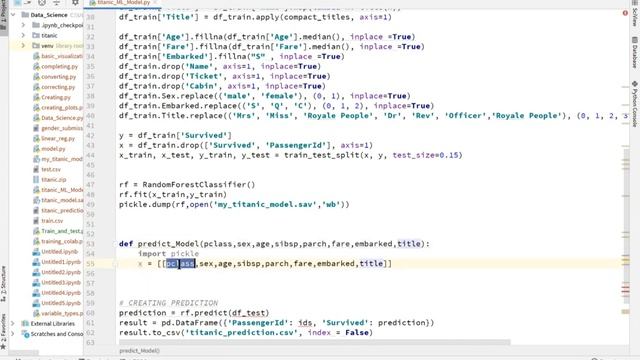Click the red error stripe marks in right gutter
The image size is (640, 360).
[x=625, y=290]
